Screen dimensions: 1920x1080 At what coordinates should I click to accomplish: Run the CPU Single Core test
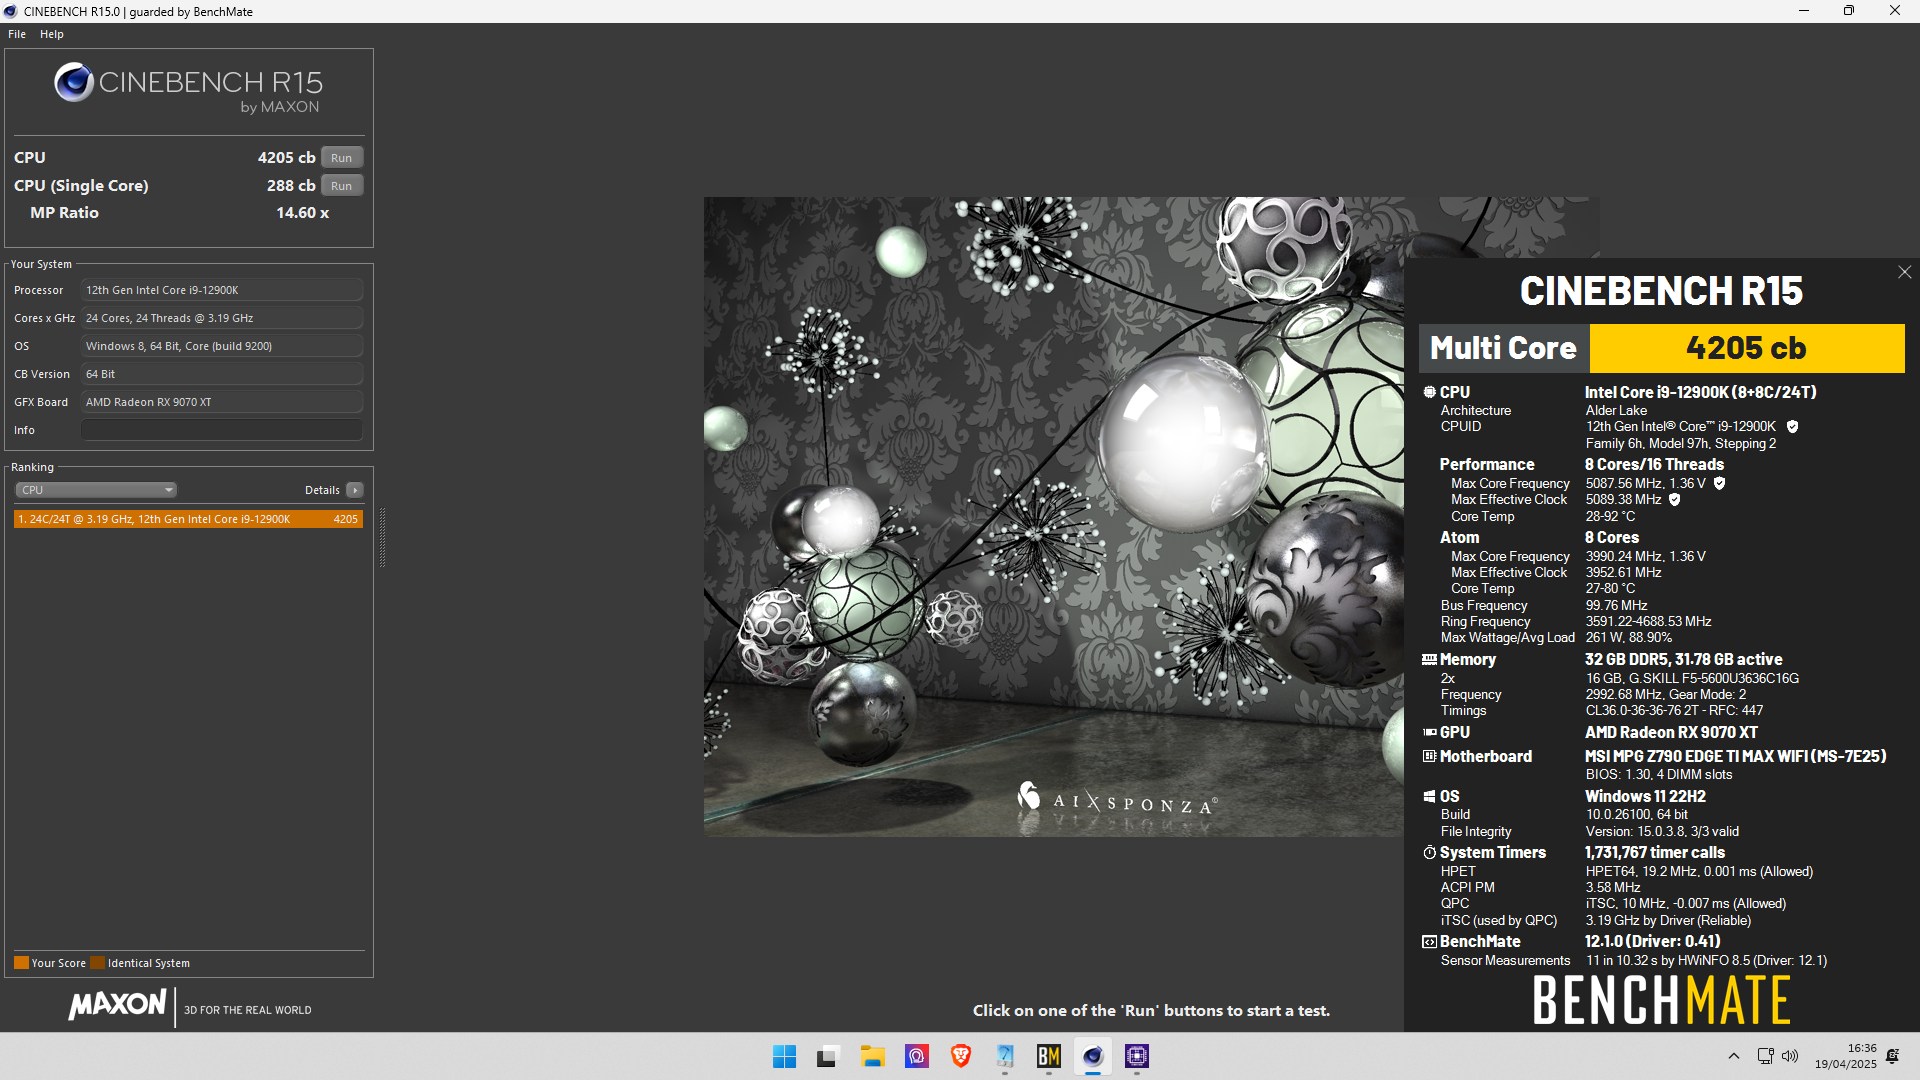(342, 186)
